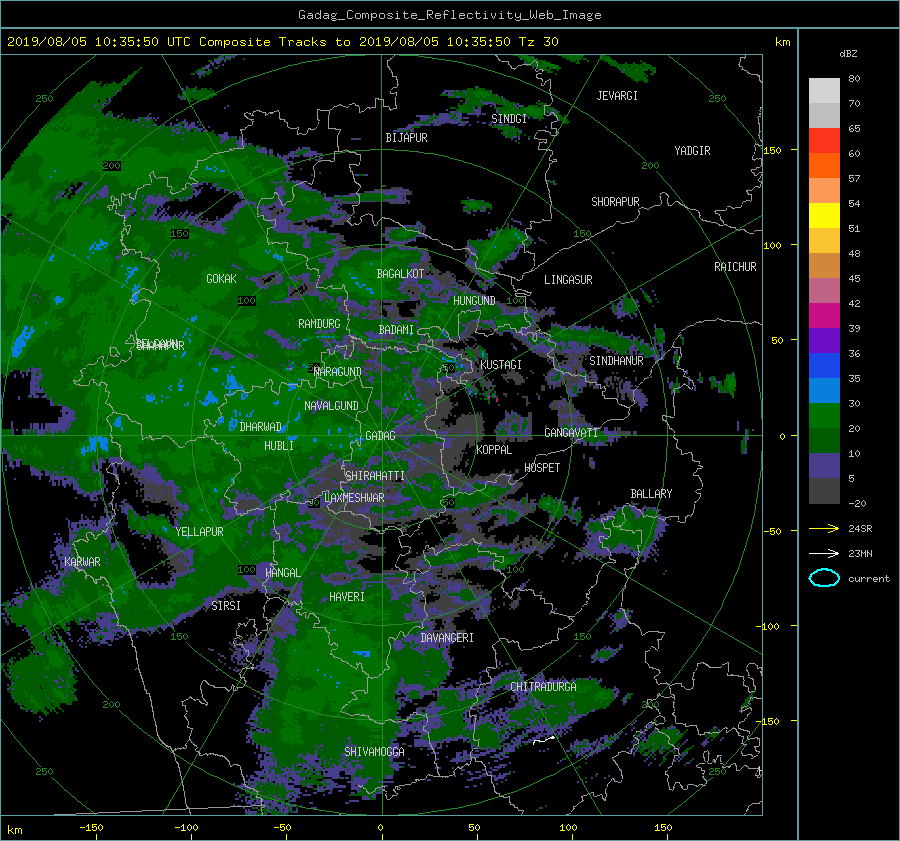Click the KOPPAL city label

click(x=494, y=450)
